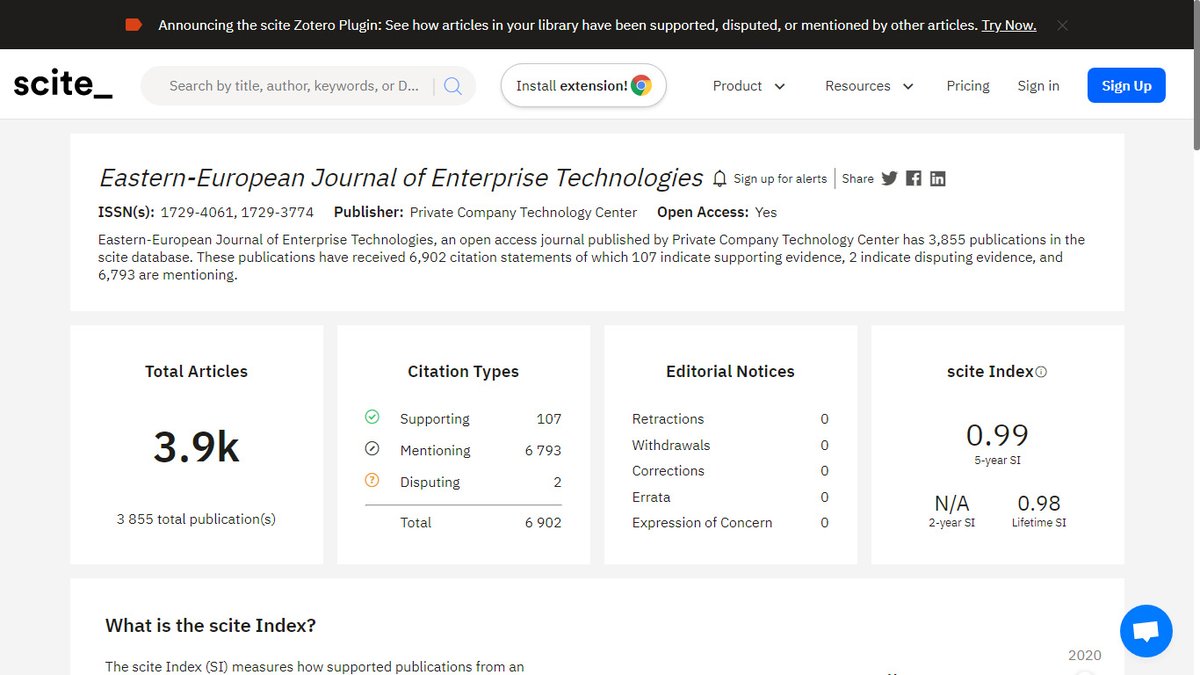Click the Withdrawals row label
Screen dimensions: 1200x675
671,445
